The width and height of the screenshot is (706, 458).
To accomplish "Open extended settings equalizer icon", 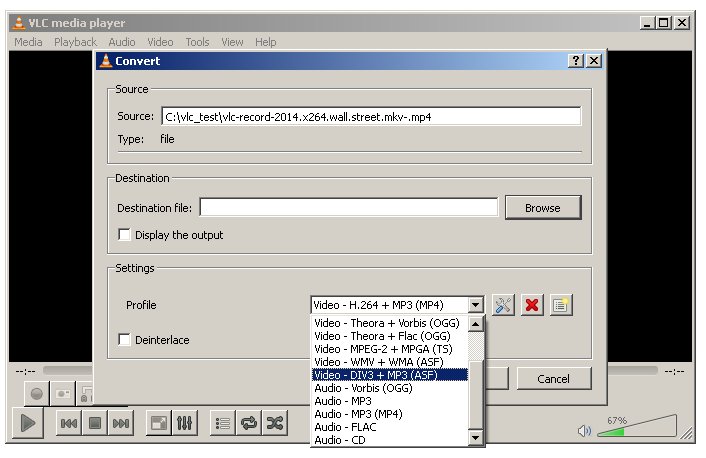I will (185, 423).
